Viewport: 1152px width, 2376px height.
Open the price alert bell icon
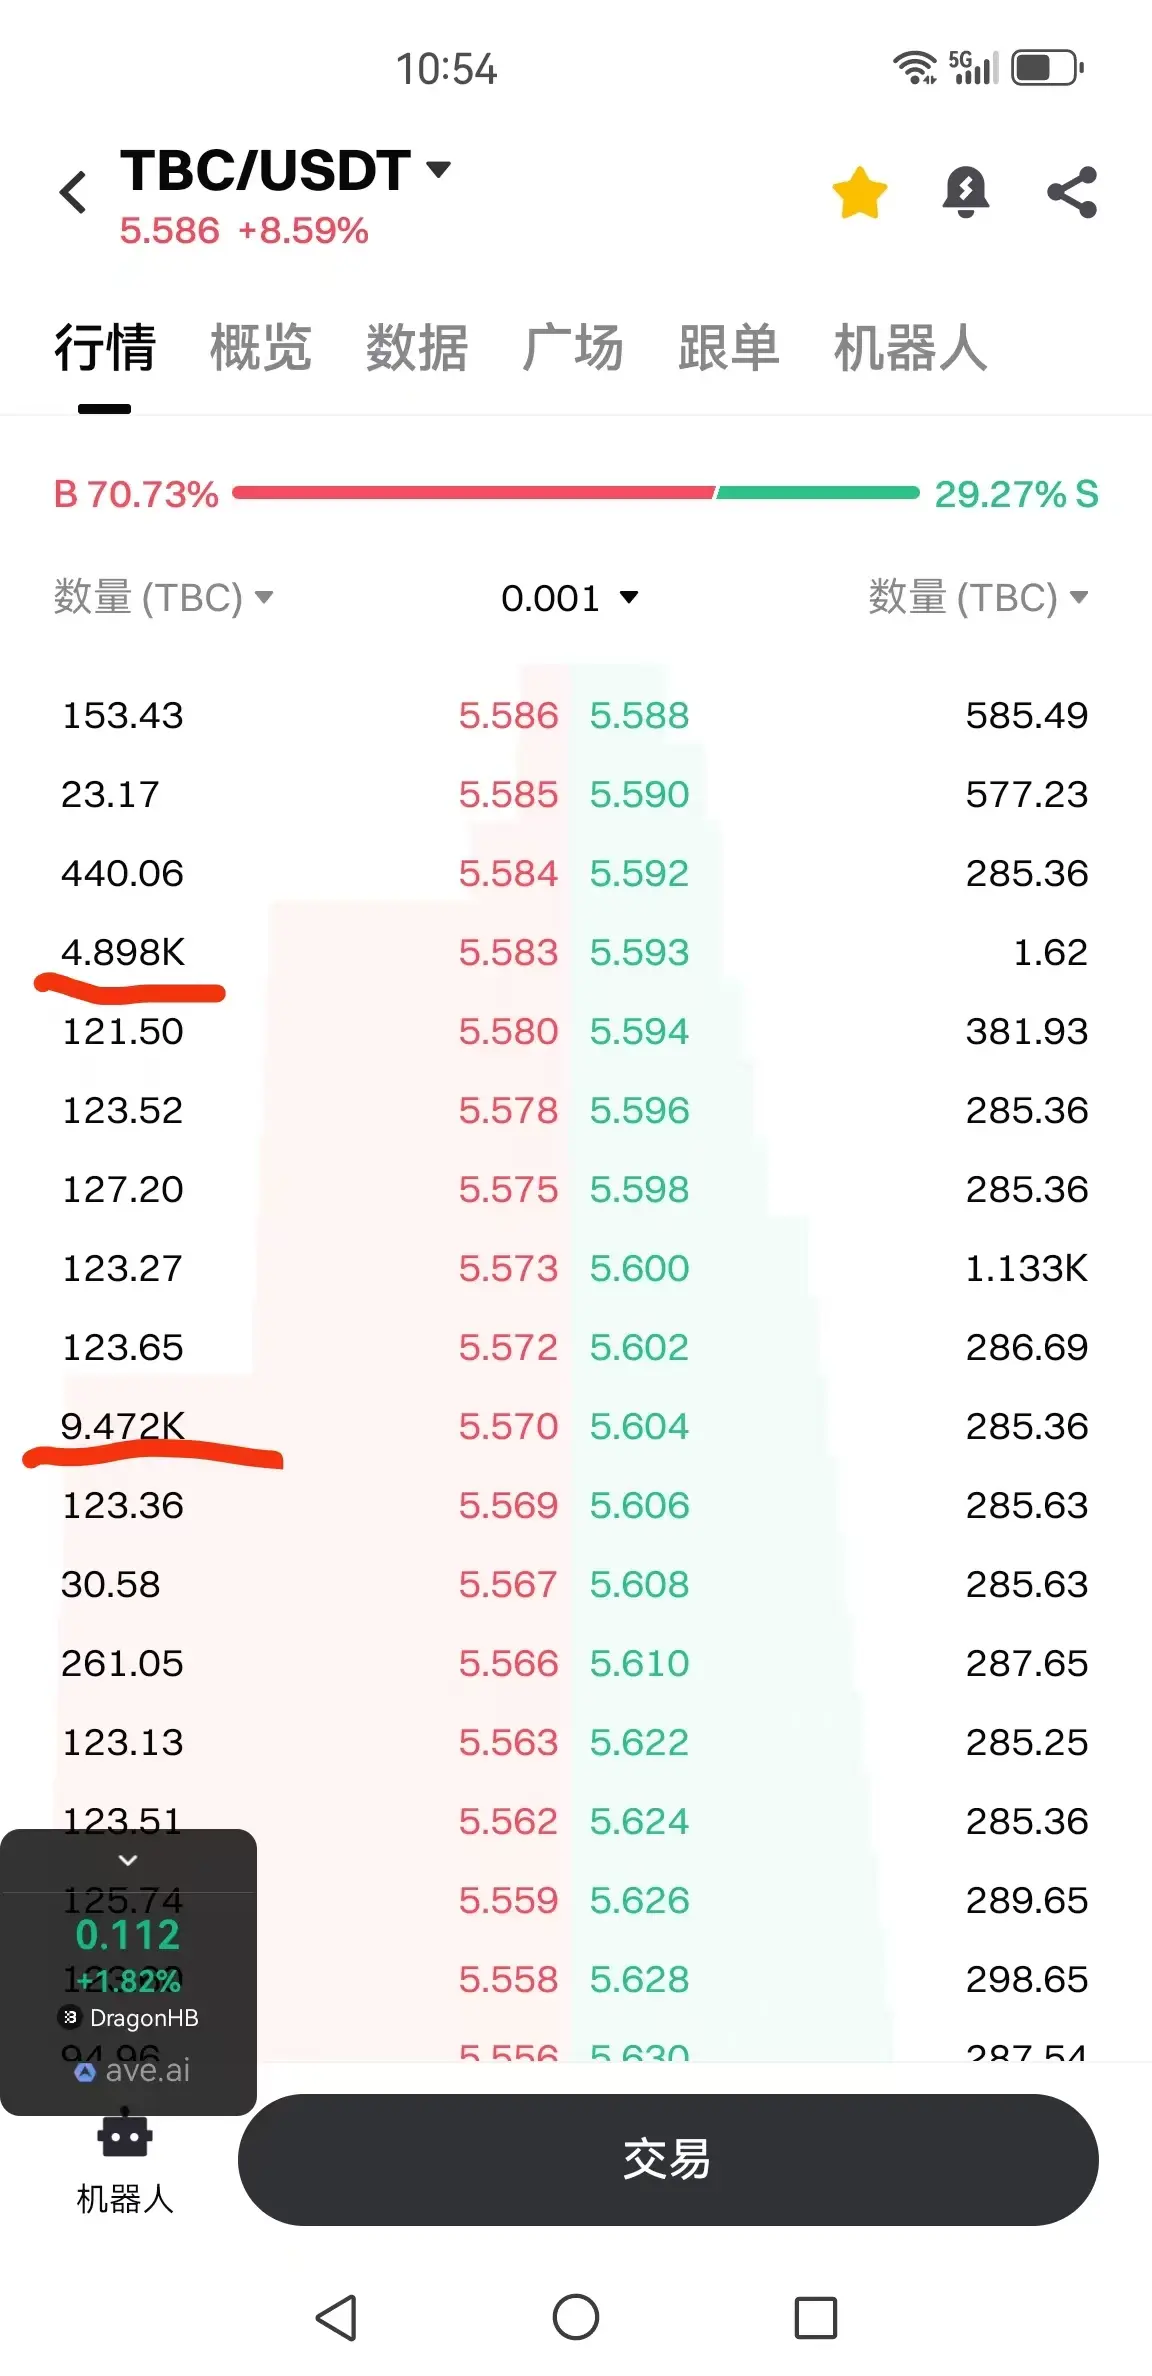(966, 192)
